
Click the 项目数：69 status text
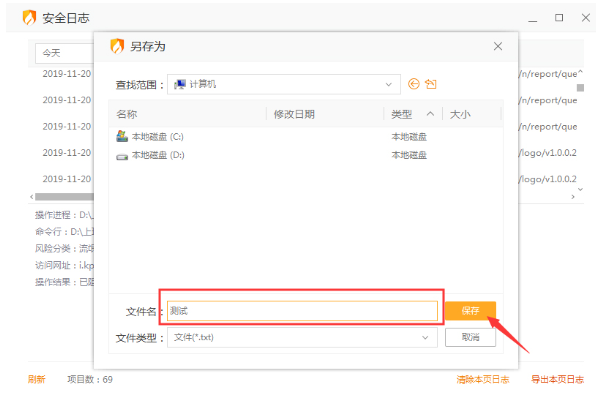pyautogui.click(x=90, y=379)
